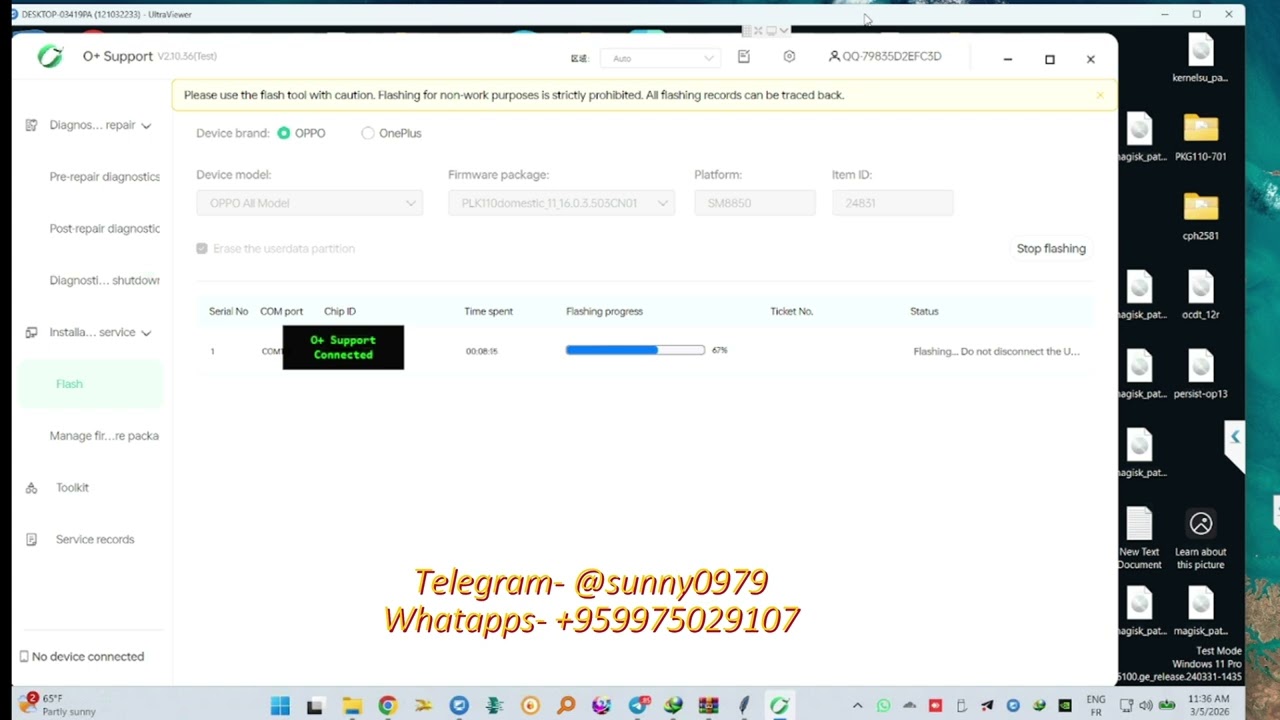
Task: Click the user account QQ-79835D2EFC3D
Action: (885, 57)
